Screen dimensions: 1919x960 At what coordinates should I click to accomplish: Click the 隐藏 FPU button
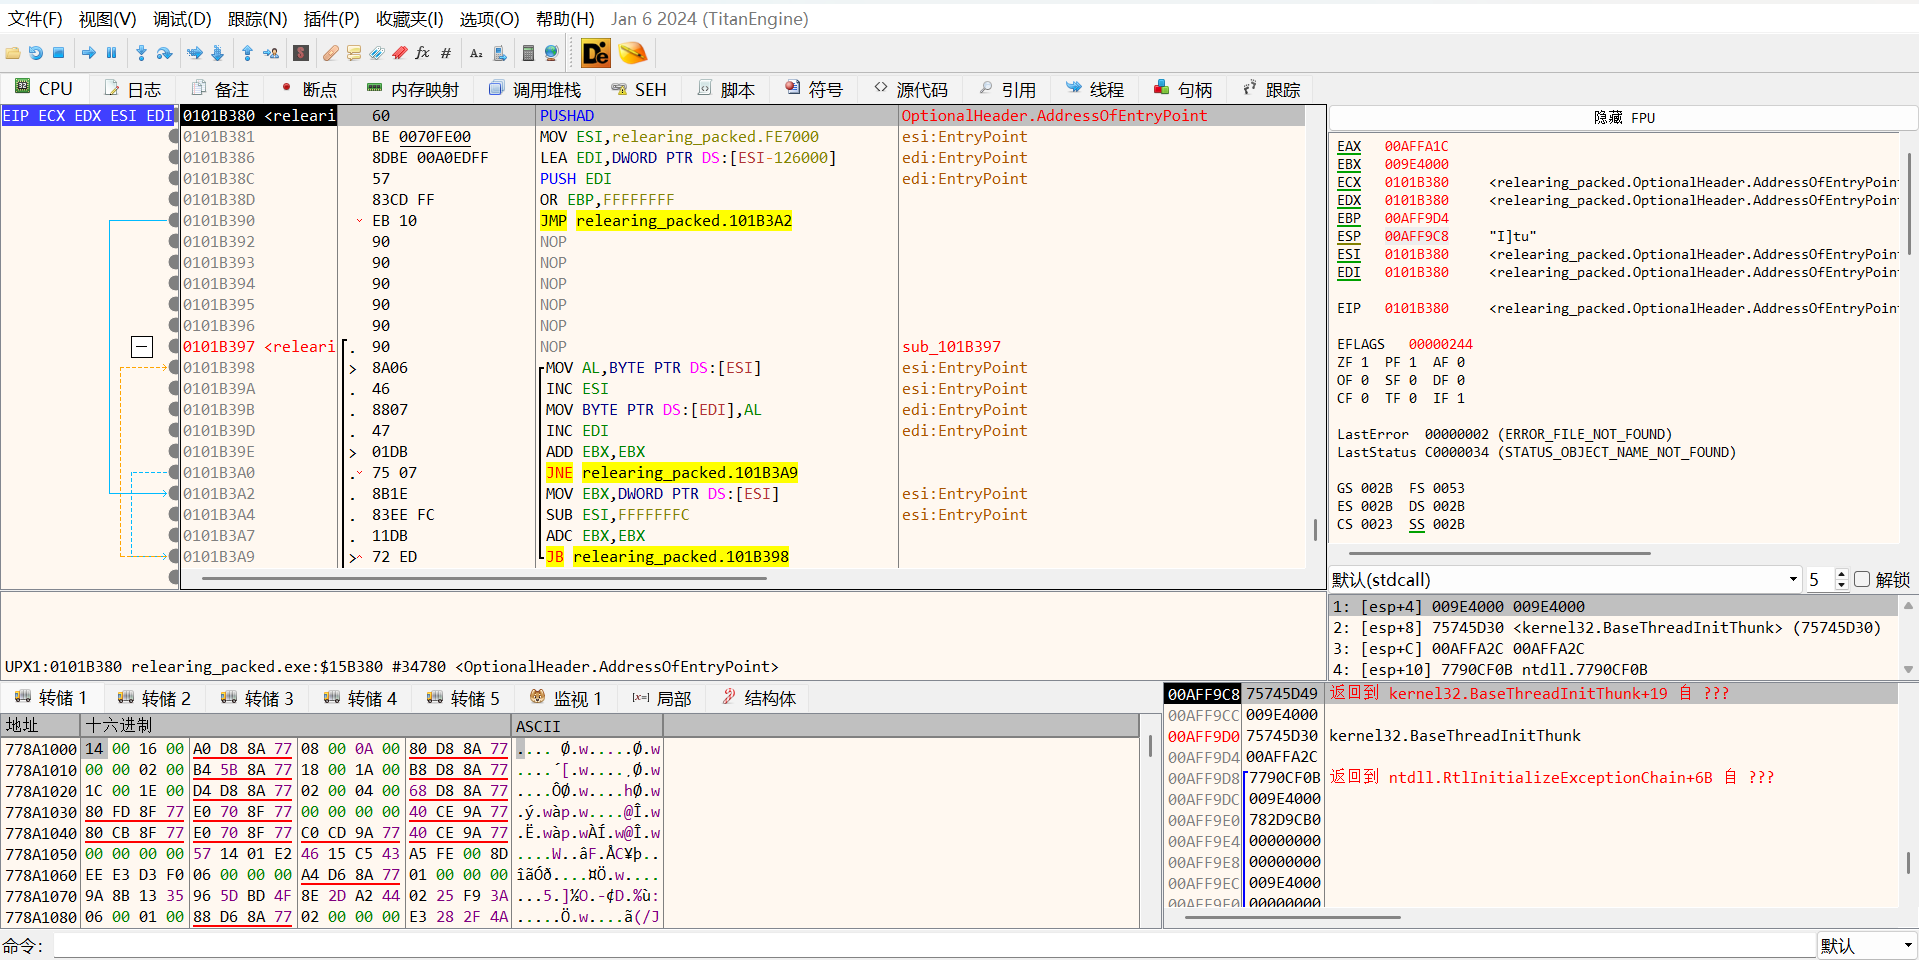(x=1623, y=118)
